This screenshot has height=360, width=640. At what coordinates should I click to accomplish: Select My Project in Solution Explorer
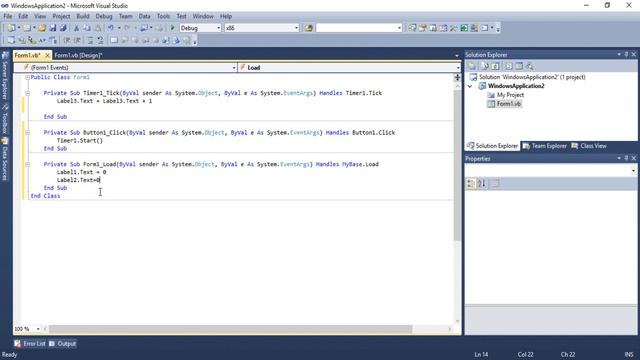tap(510, 95)
